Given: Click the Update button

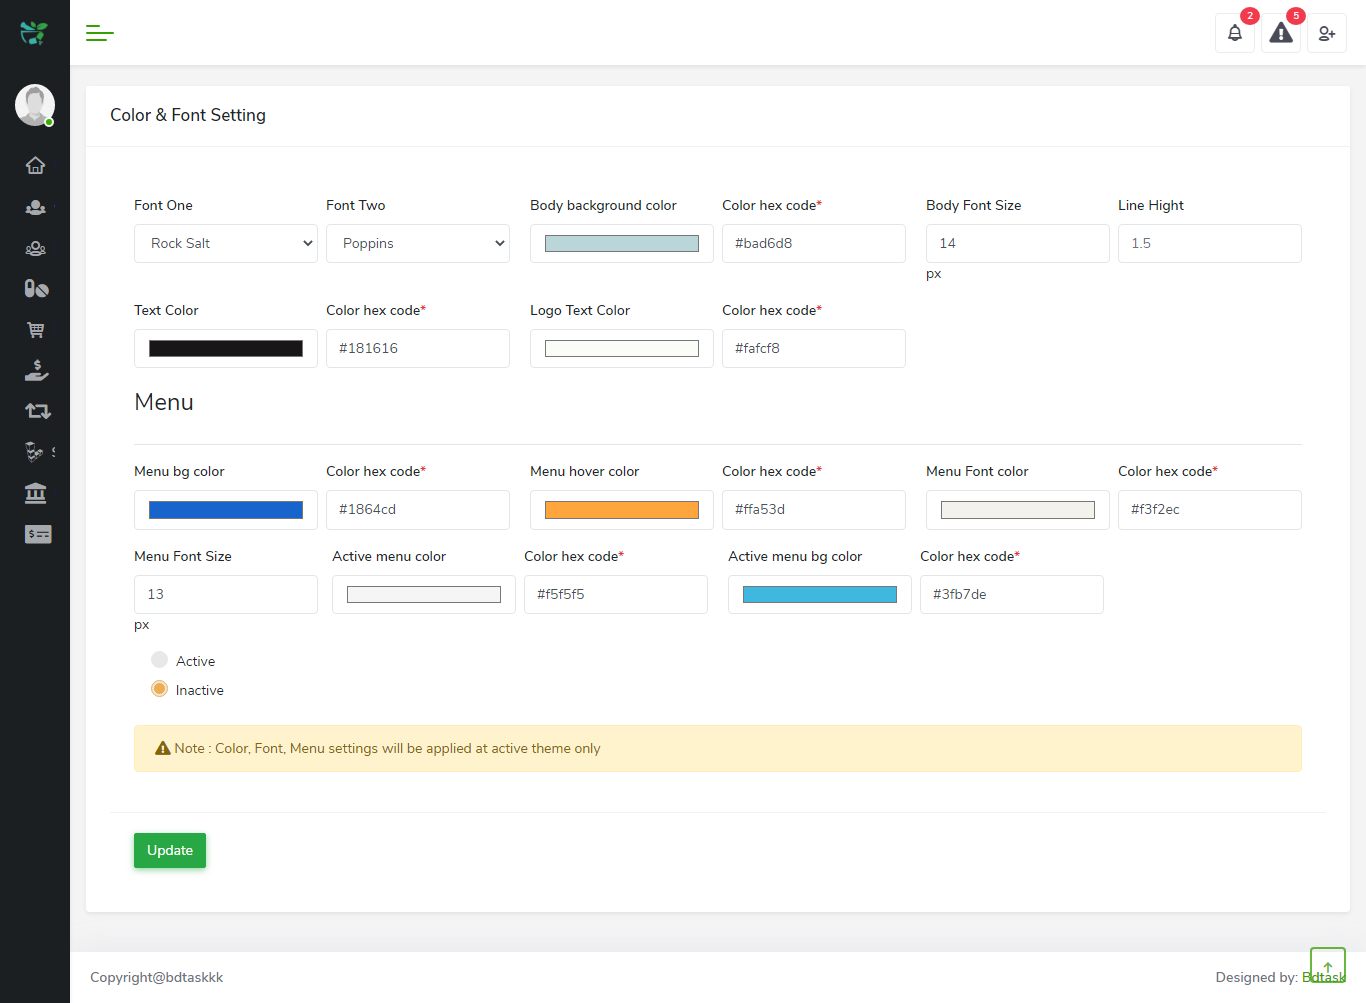Looking at the screenshot, I should pos(170,850).
